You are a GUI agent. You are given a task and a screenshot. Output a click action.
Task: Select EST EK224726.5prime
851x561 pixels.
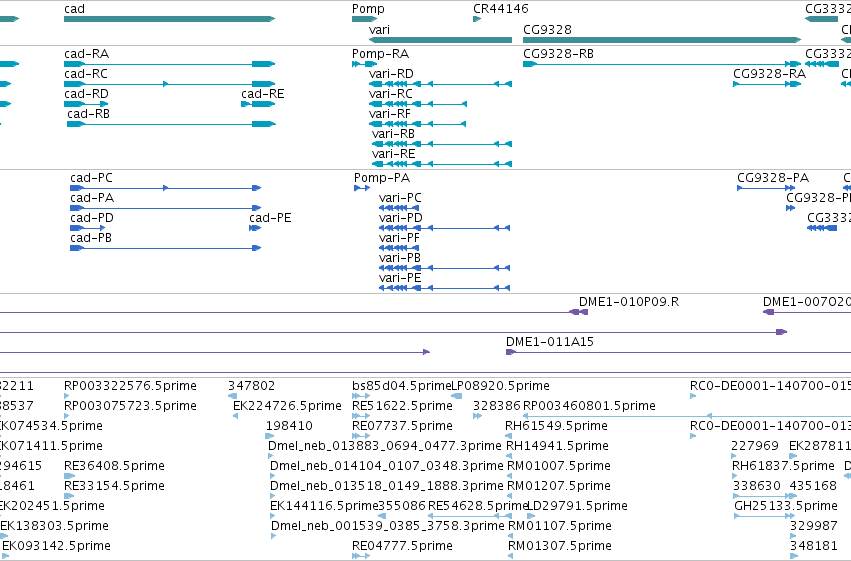click(x=236, y=416)
